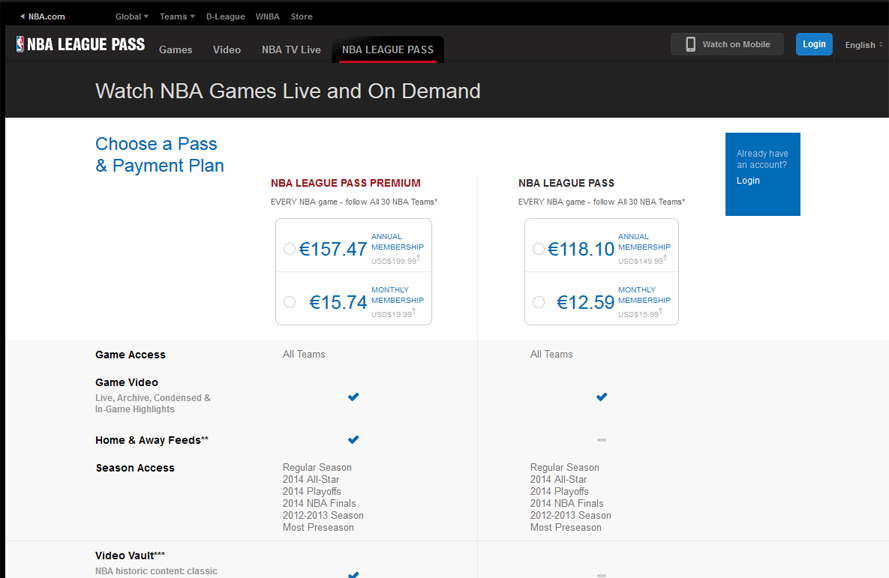The height and width of the screenshot is (578, 889).
Task: Open the Store link
Action: coord(302,16)
